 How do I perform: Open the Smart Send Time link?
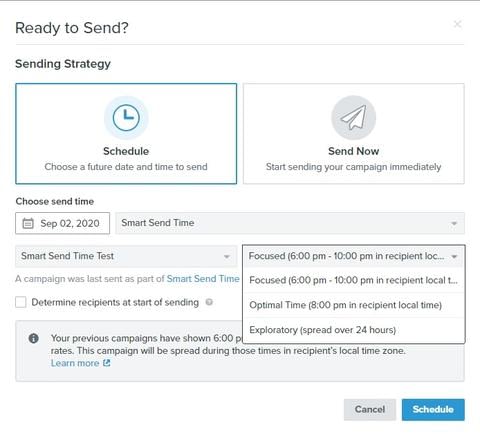(203, 278)
